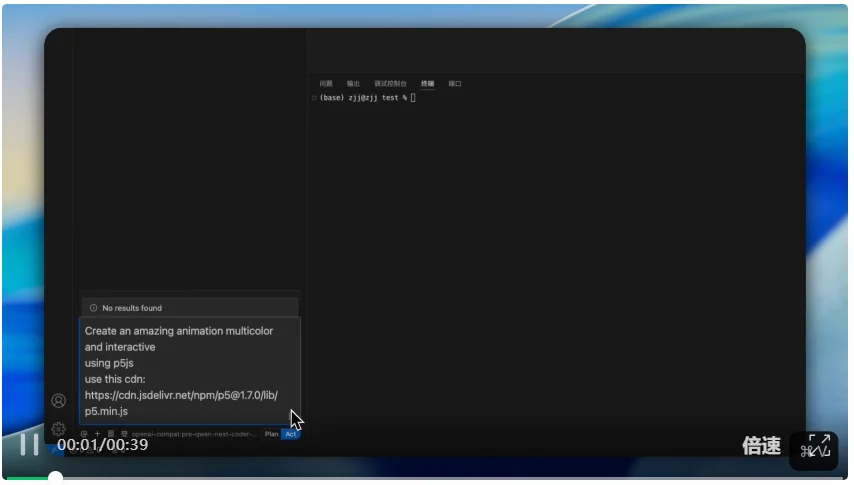Click the plus add files icon
Screen dimensions: 854x485
click(97, 434)
